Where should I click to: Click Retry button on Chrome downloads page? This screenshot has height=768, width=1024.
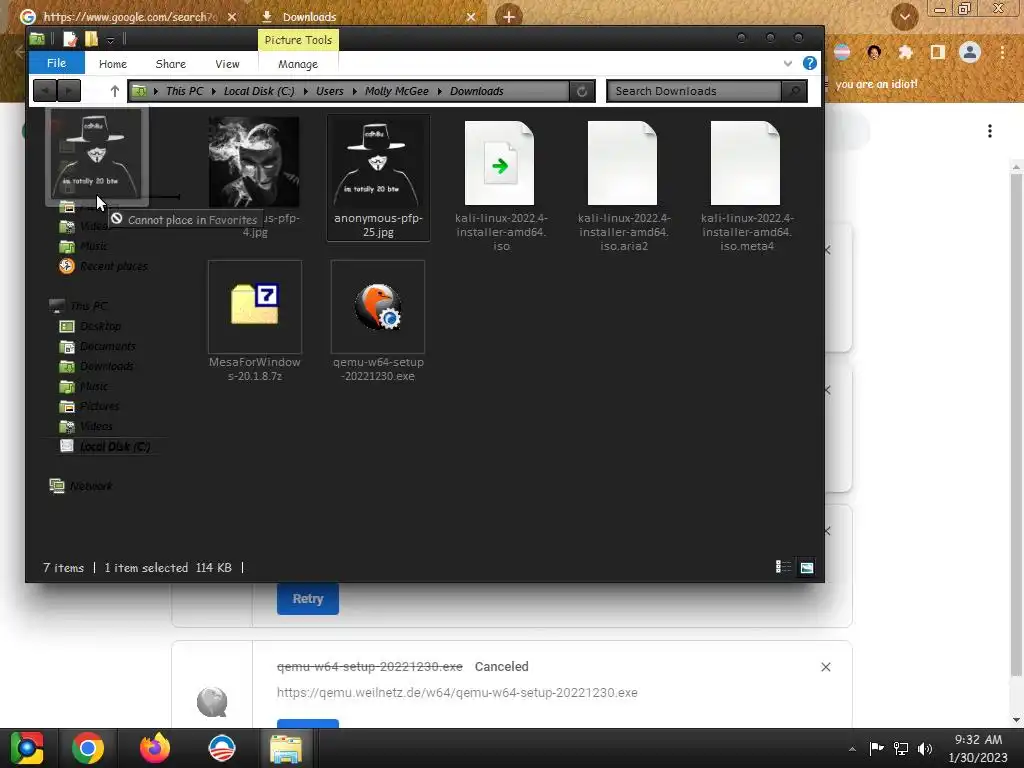(x=308, y=599)
